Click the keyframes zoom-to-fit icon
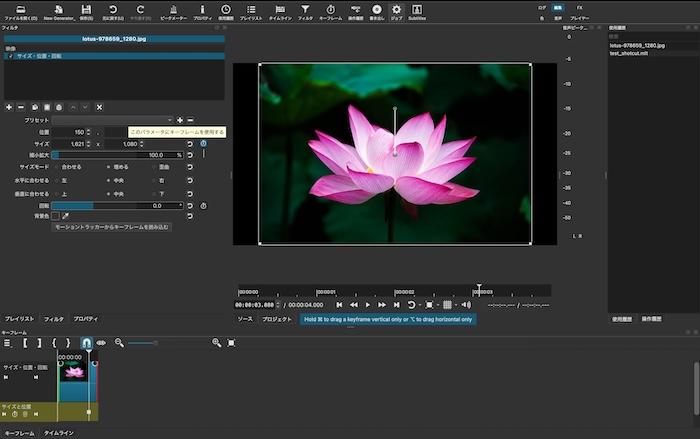The image size is (700, 439). click(x=231, y=343)
